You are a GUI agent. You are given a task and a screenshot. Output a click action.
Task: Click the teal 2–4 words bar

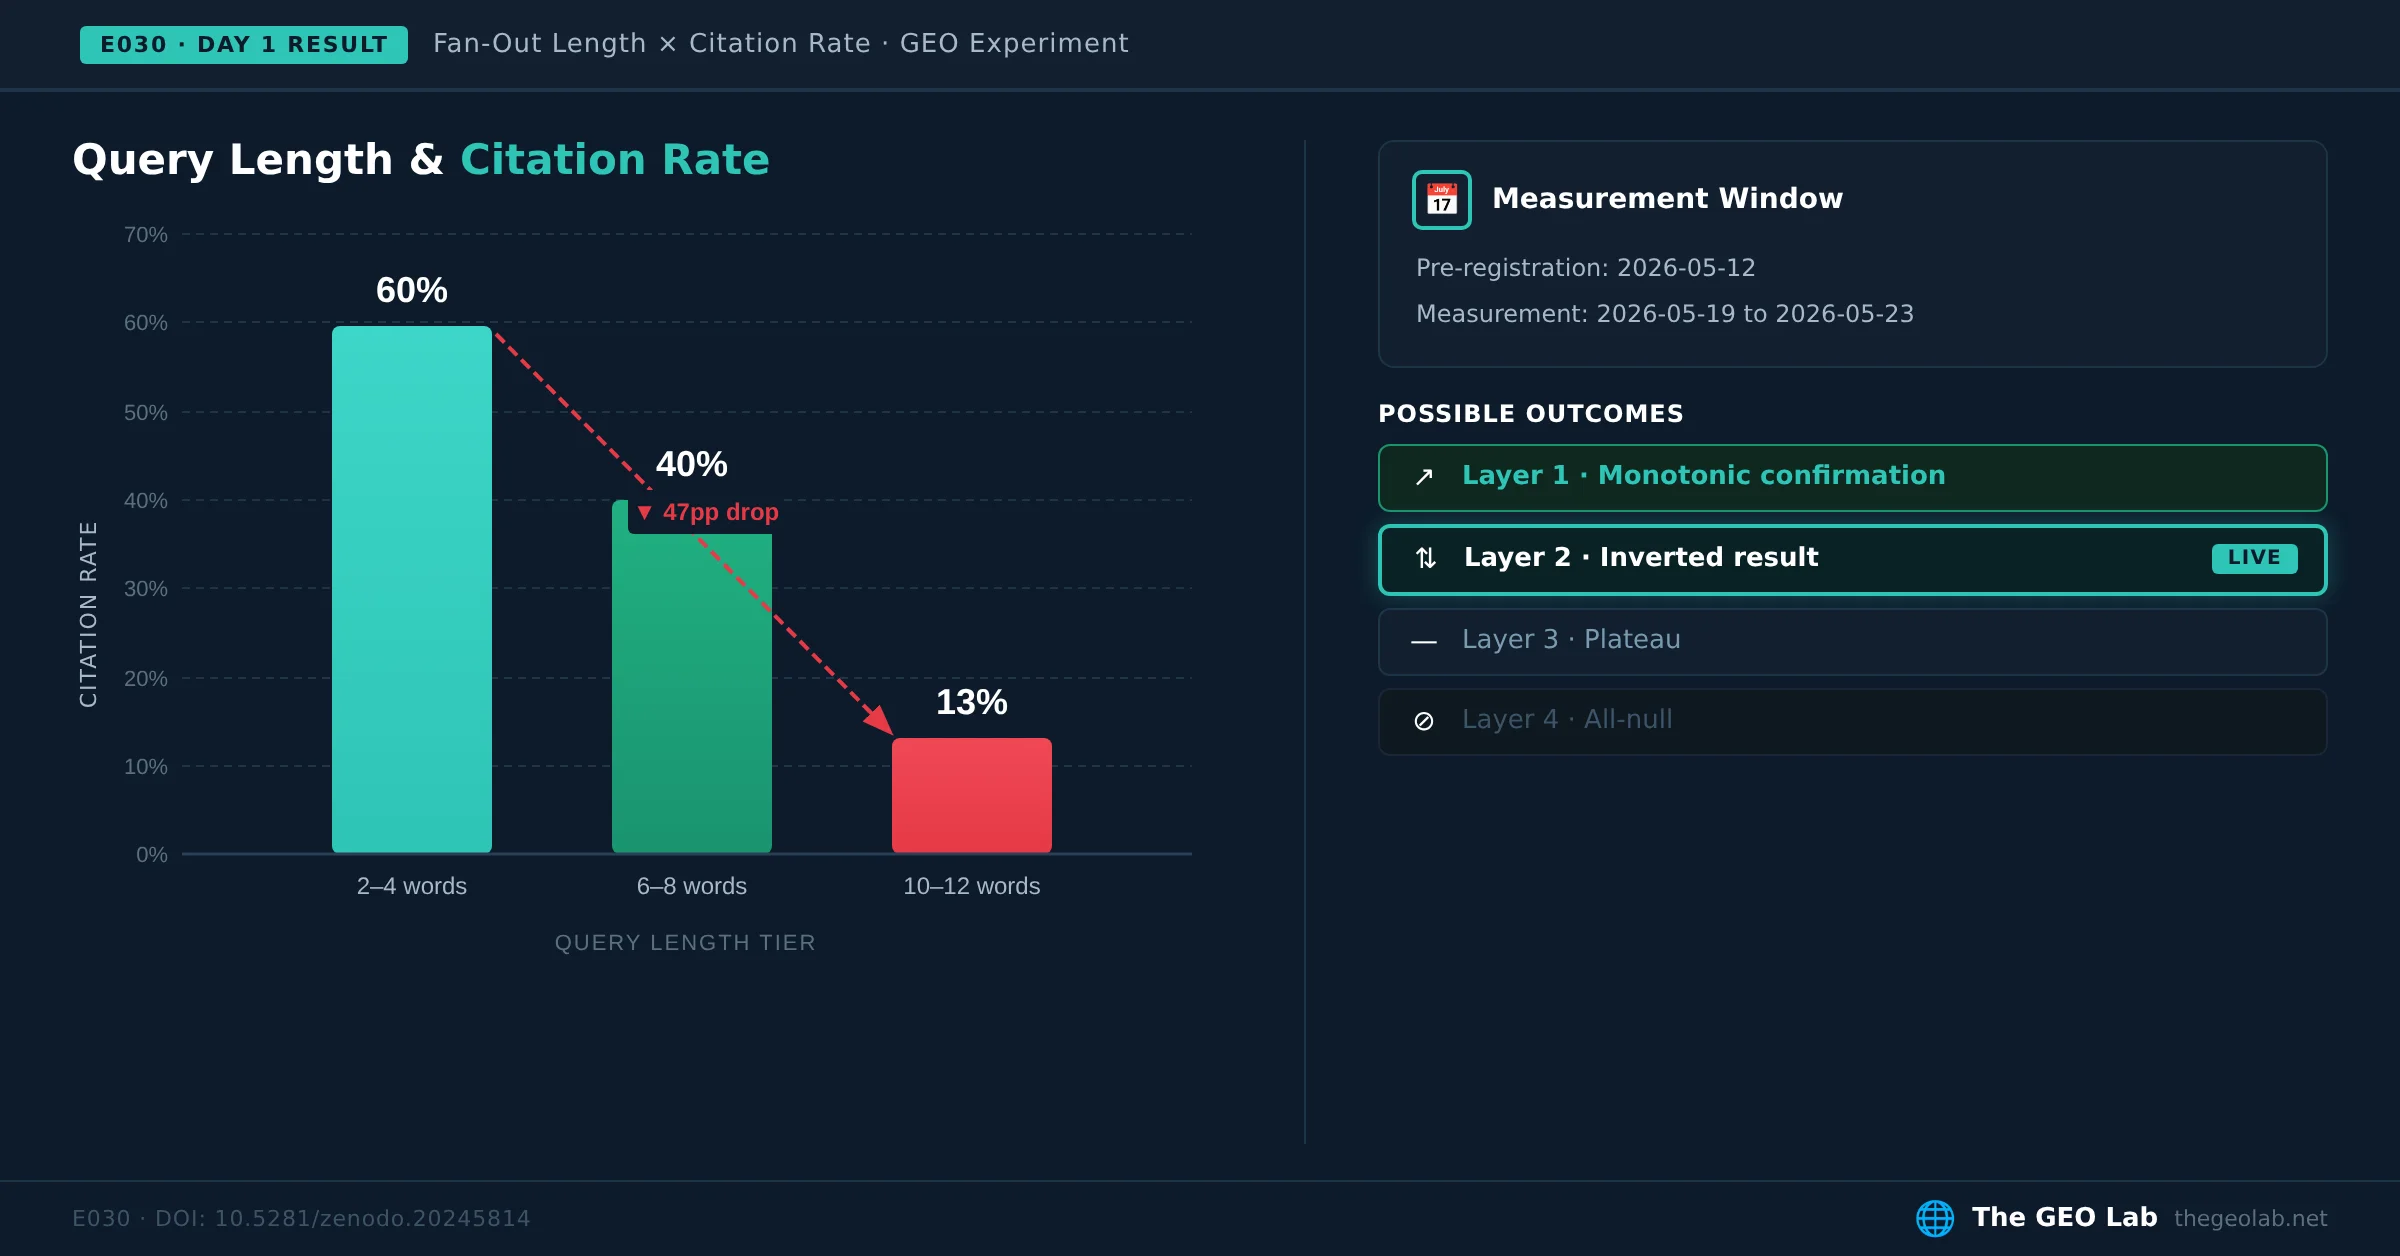click(x=412, y=589)
